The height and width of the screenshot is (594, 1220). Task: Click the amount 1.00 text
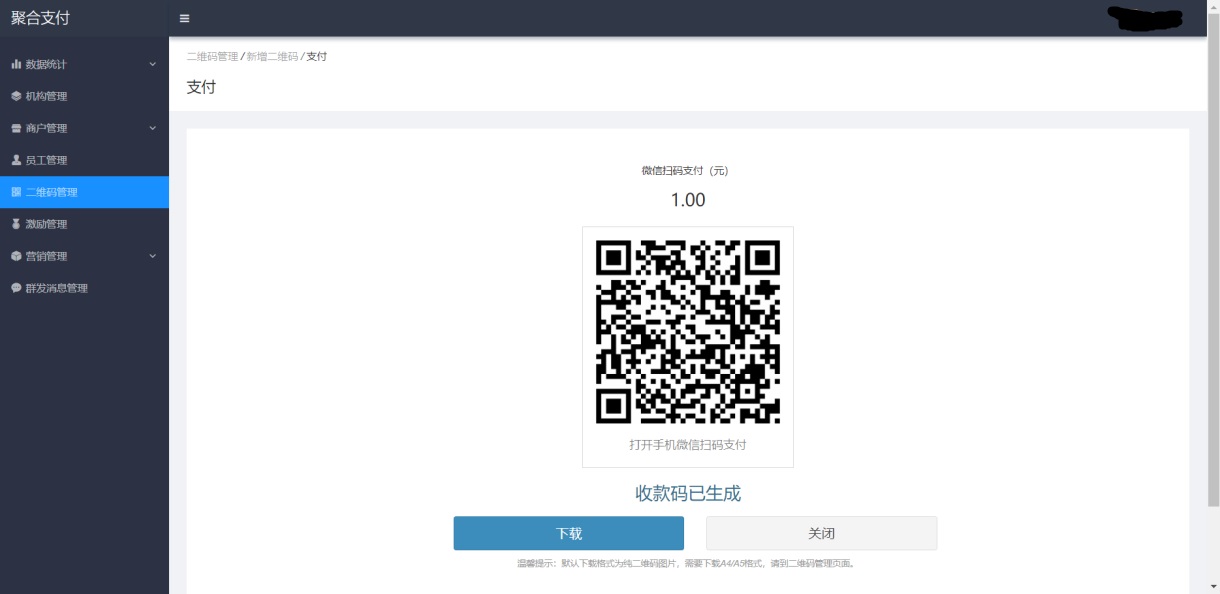pos(688,200)
